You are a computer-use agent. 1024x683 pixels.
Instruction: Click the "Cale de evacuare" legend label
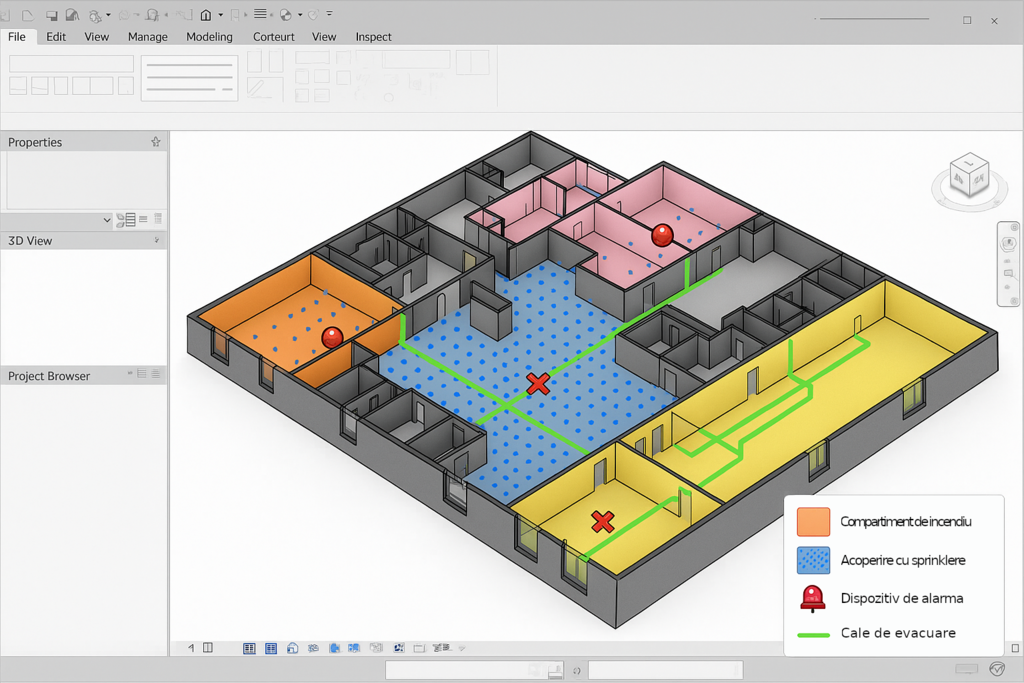click(x=898, y=633)
